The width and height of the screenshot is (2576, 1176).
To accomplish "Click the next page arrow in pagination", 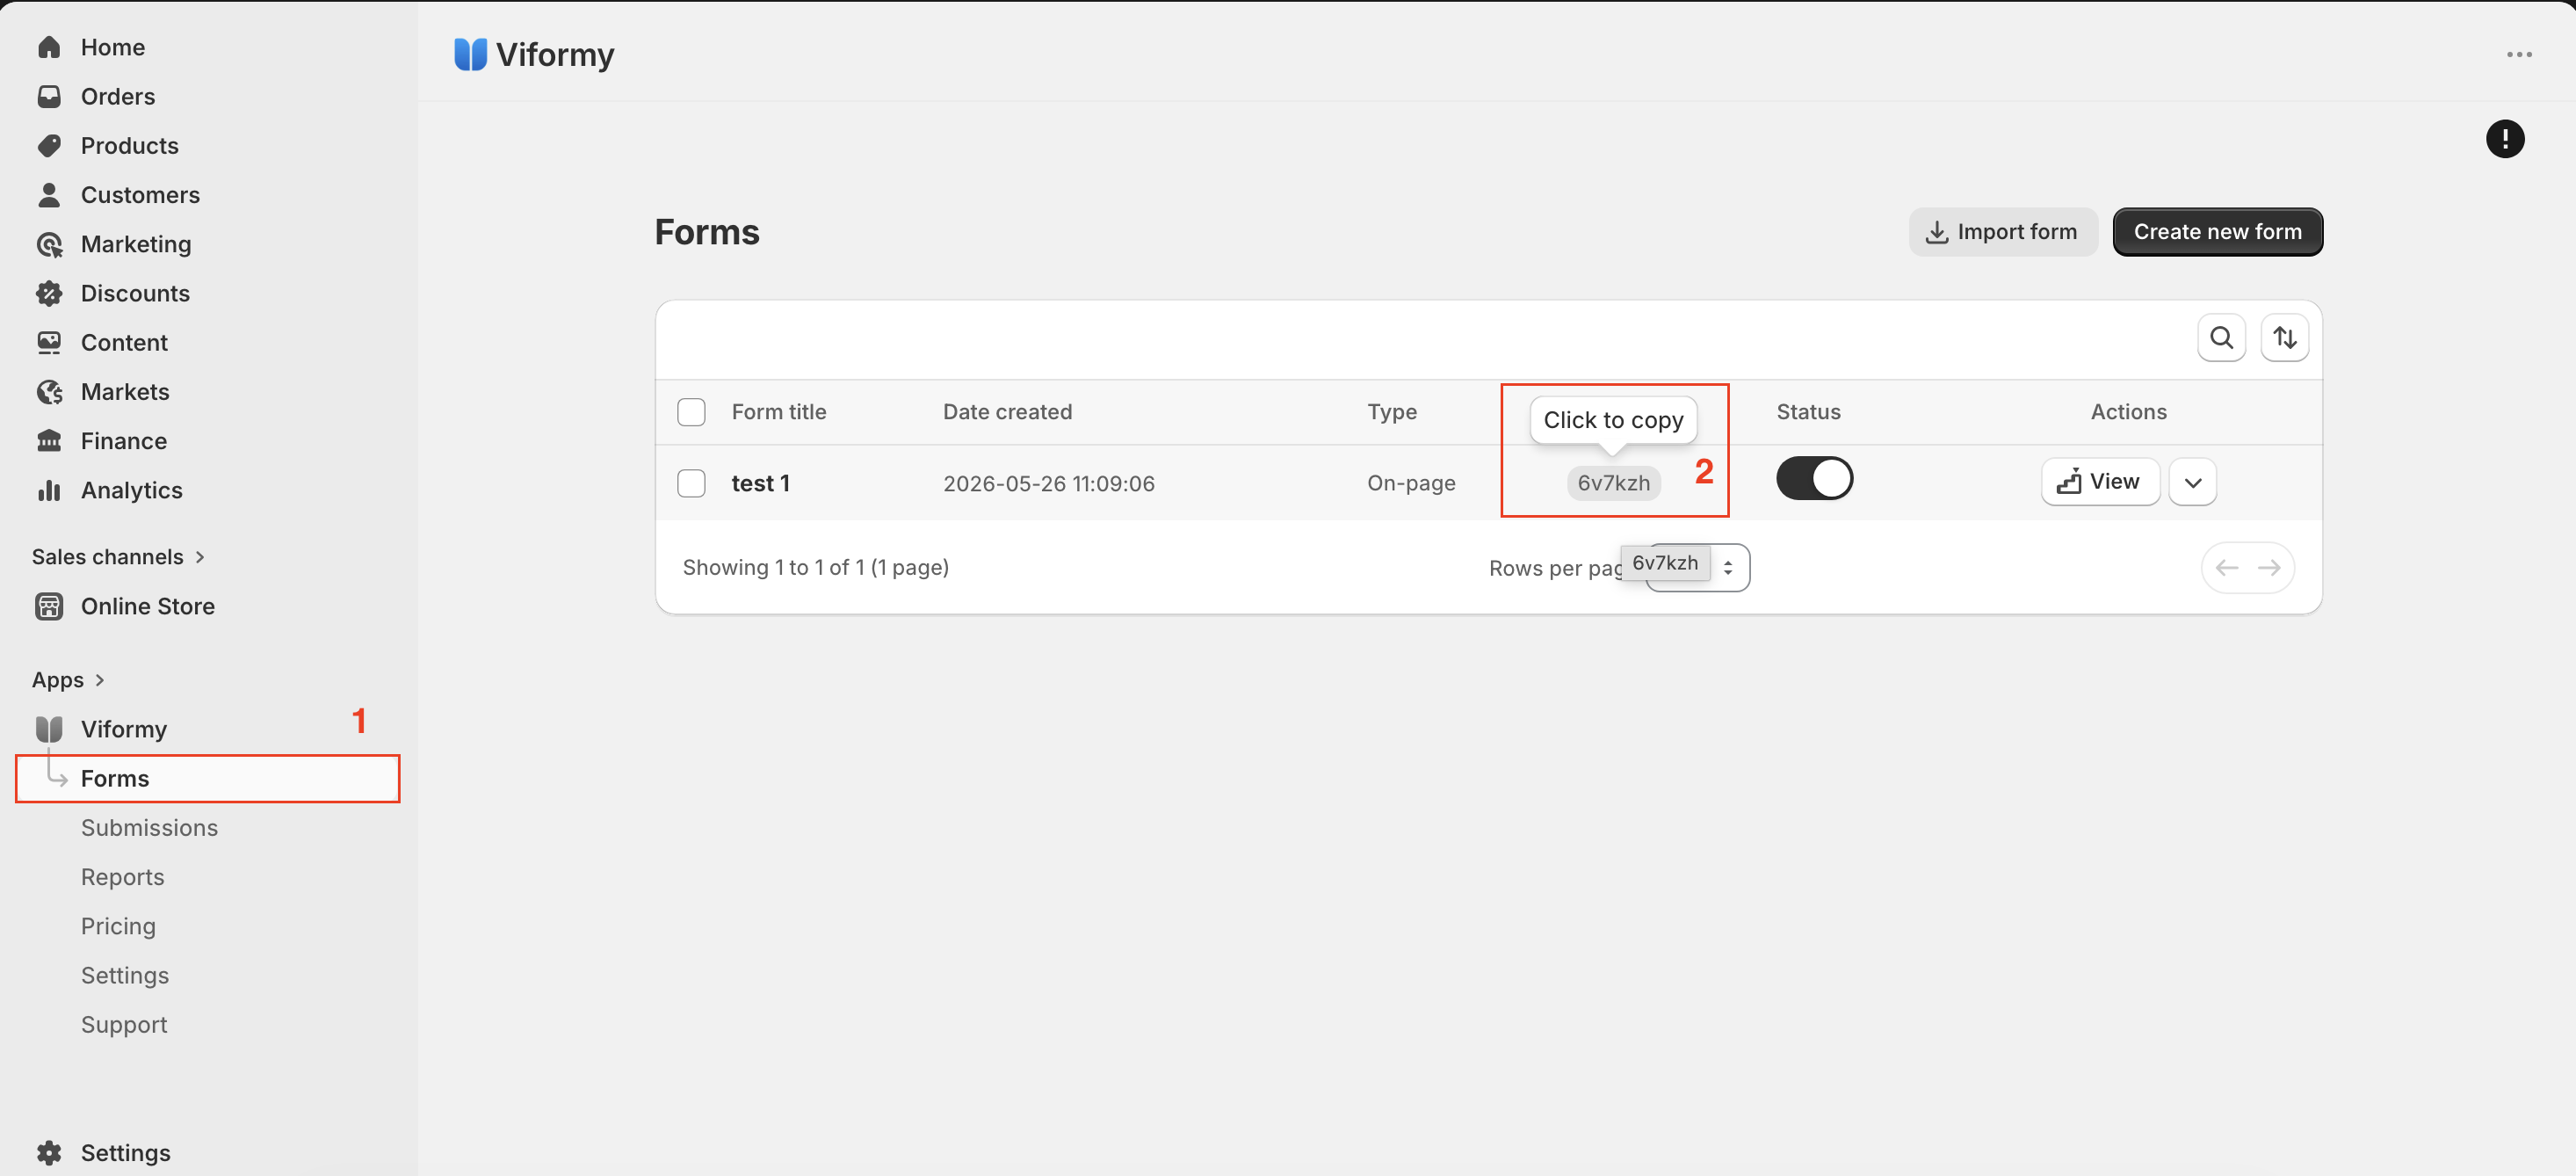I will 2269,568.
